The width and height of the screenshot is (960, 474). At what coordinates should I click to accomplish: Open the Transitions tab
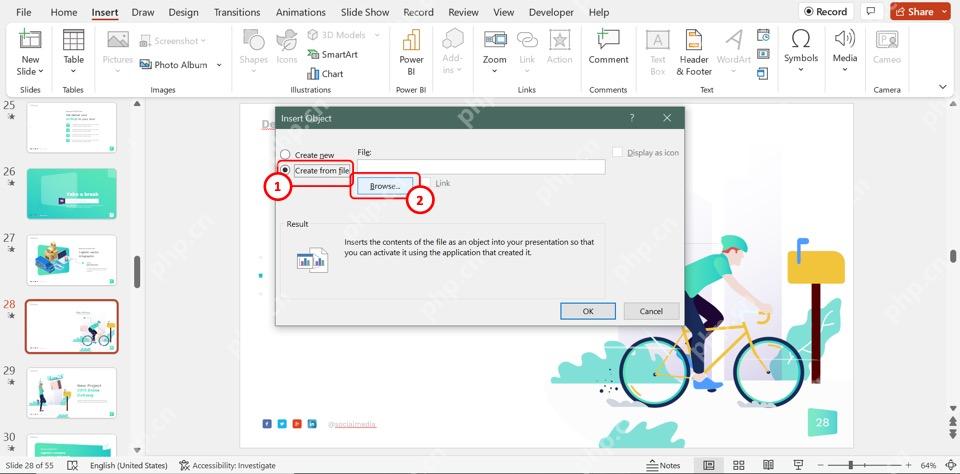point(237,12)
